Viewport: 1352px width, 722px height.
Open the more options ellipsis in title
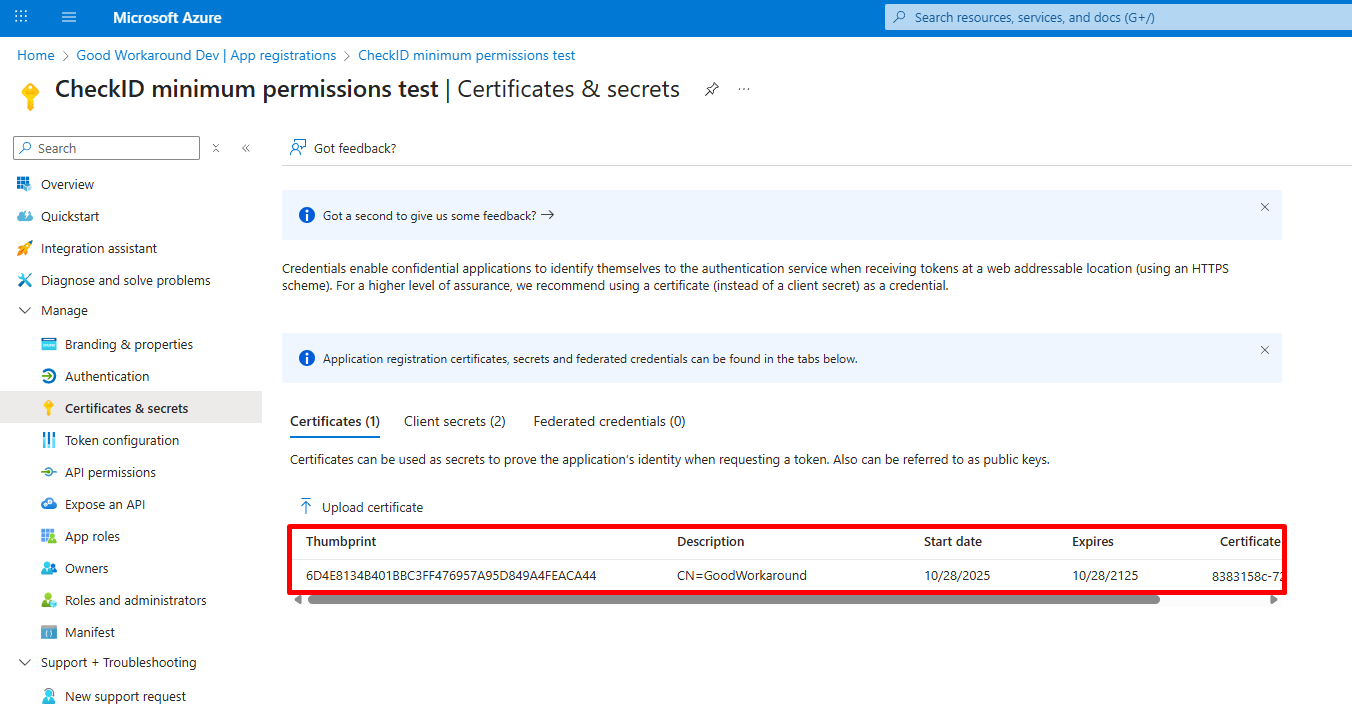point(744,89)
